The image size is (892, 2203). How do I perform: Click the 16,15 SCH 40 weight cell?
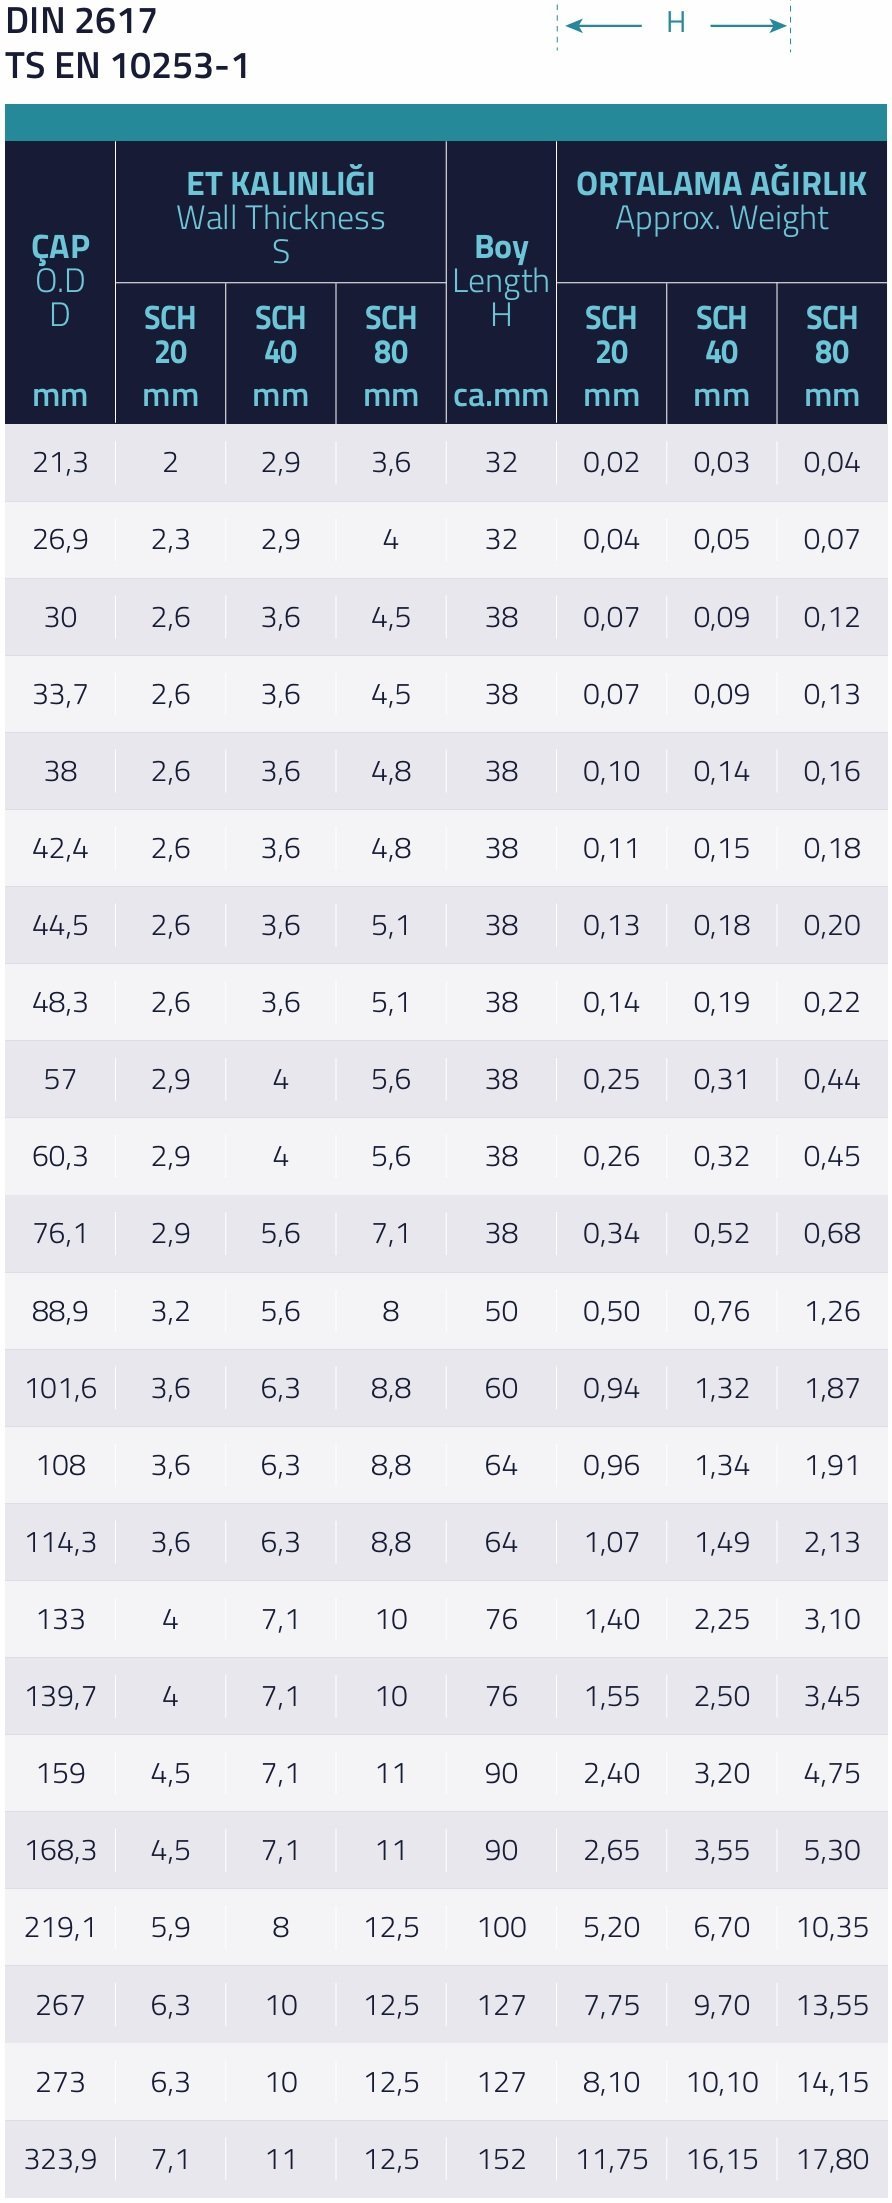tap(721, 2159)
